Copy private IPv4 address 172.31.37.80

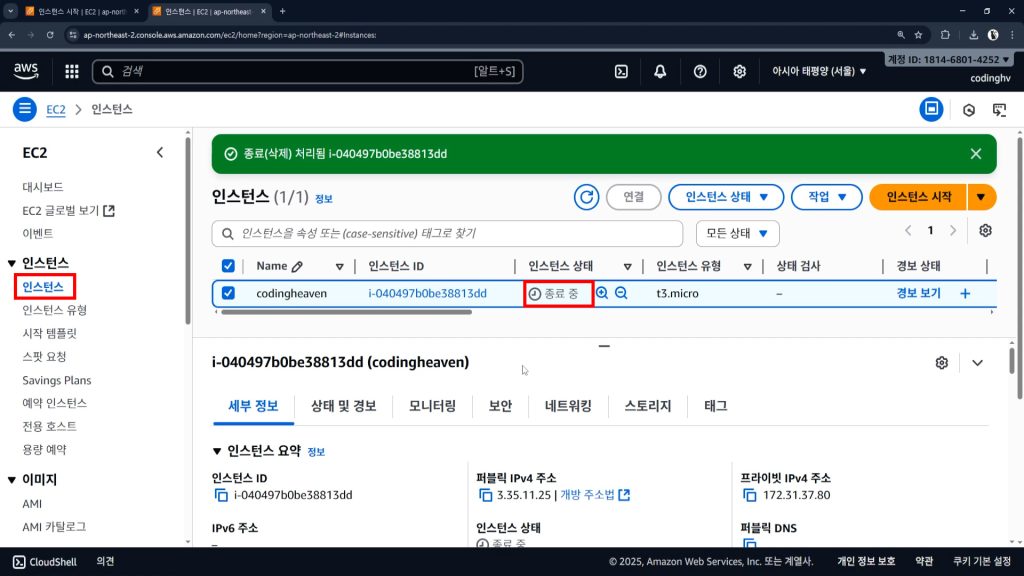[750, 496]
